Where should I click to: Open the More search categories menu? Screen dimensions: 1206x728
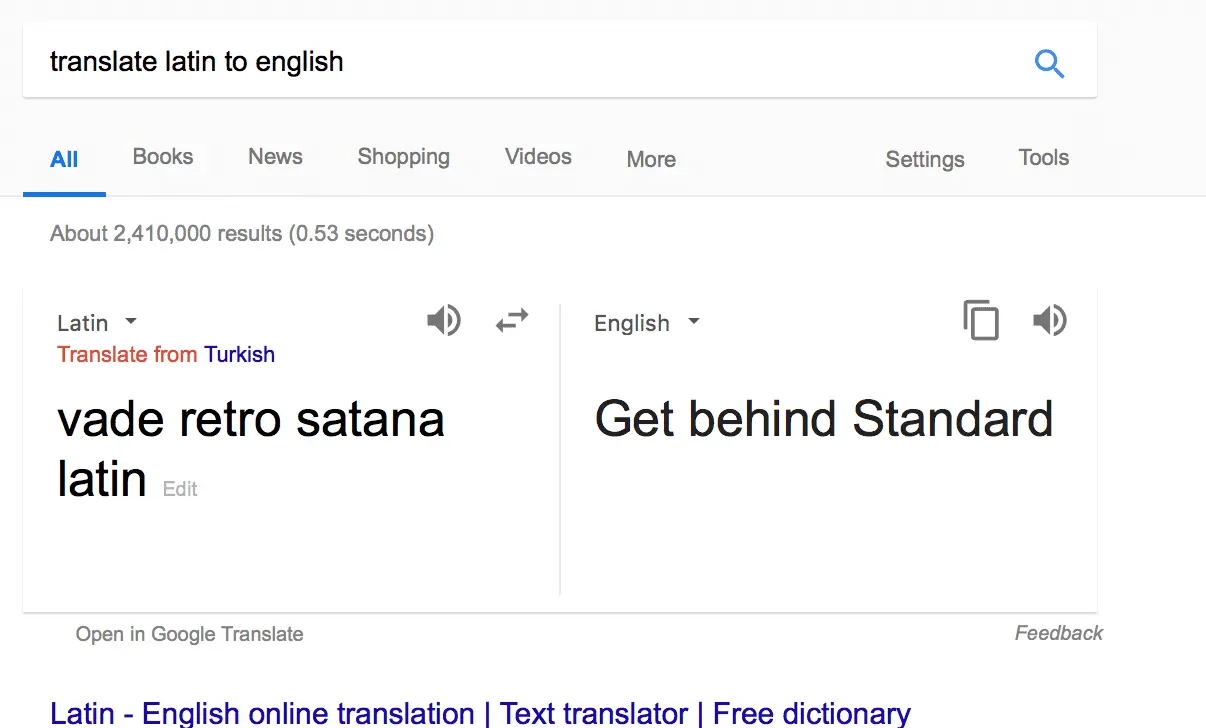tap(651, 159)
